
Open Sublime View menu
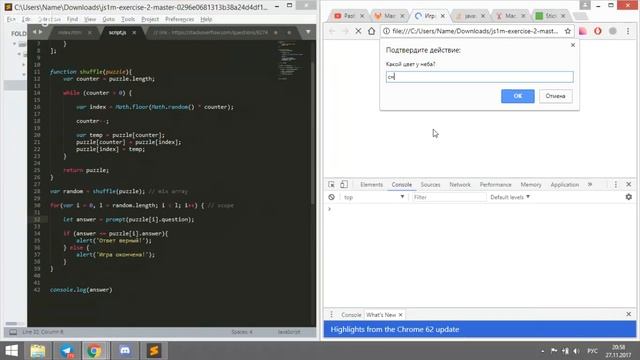point(90,19)
